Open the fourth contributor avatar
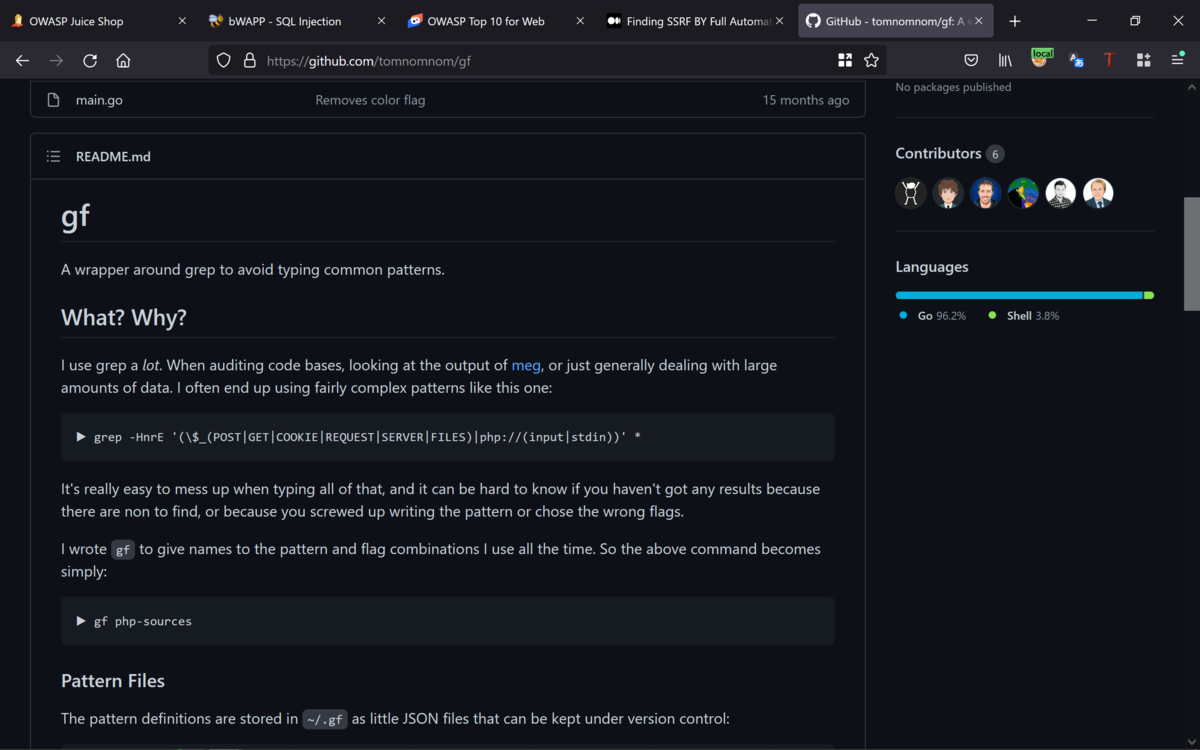This screenshot has width=1200, height=750. pos(1023,193)
